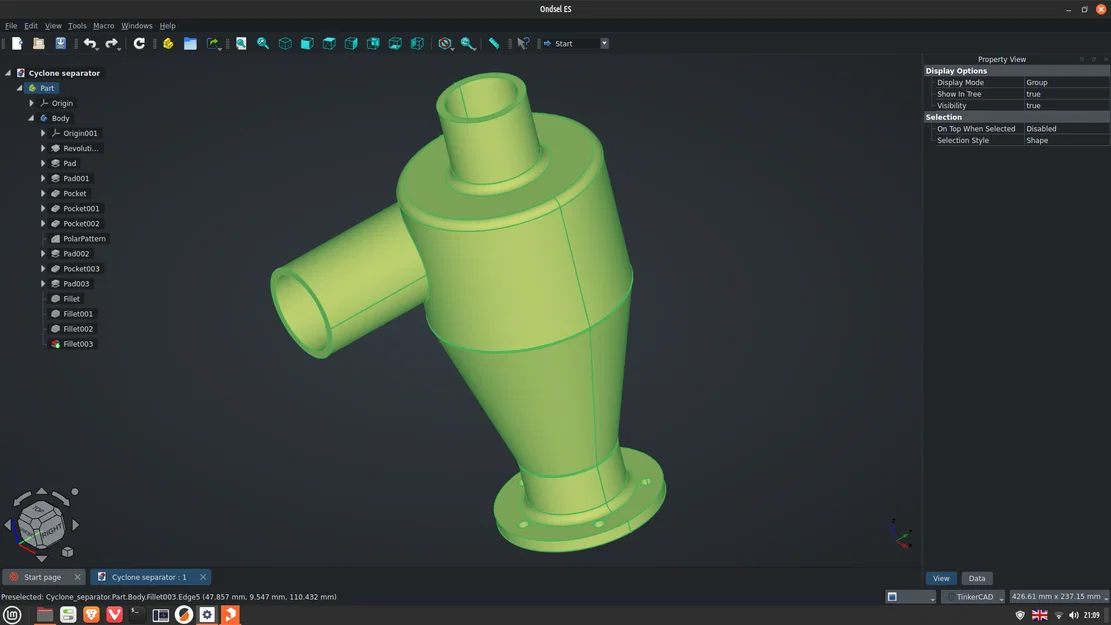The height and width of the screenshot is (625, 1111).
Task: Click the top face of the navigation cube
Action: [36, 509]
